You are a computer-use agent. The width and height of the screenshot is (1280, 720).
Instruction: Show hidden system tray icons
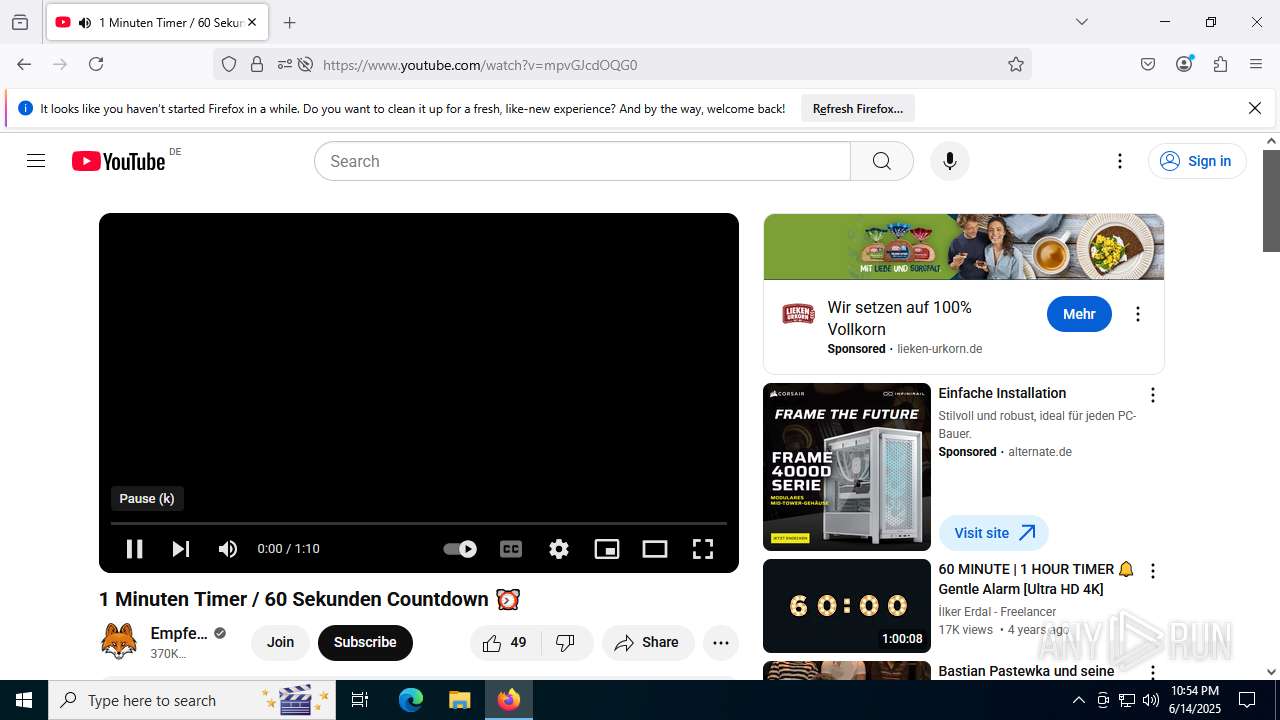coord(1078,700)
